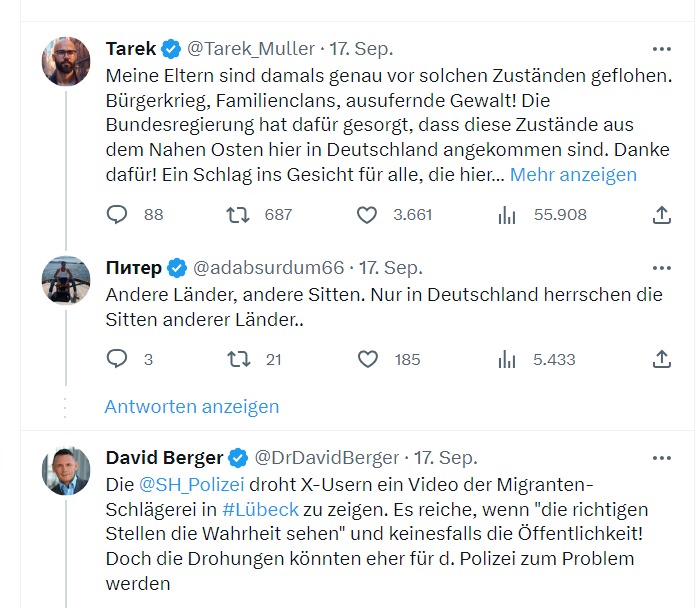Open more options on Питер's tweet
Viewport: 697px width, 608px height.
click(661, 267)
